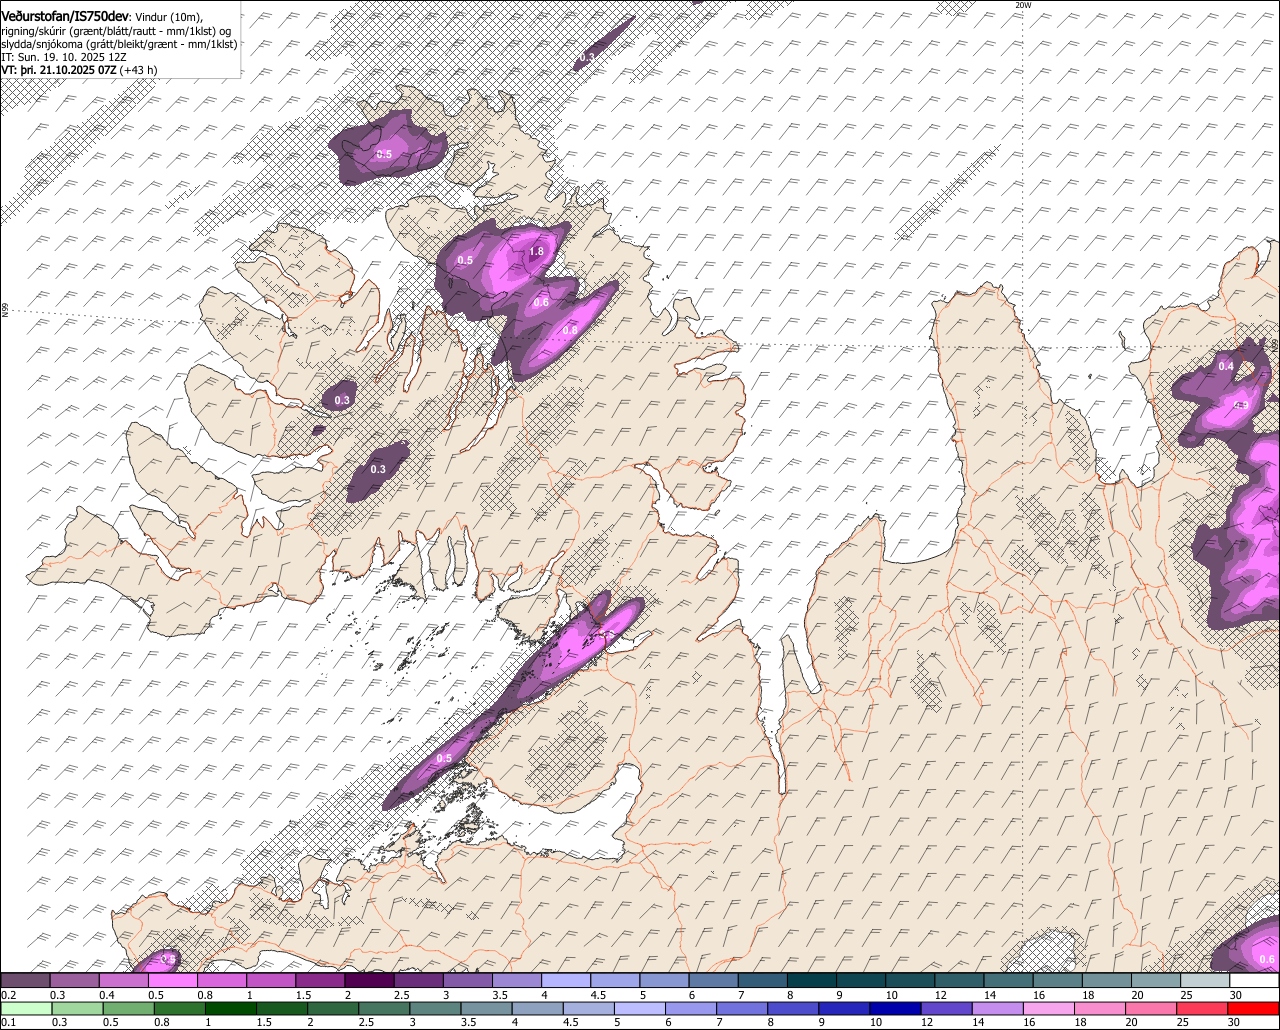Screen dimensions: 1280x1030
Task: Click the 'VT: þri. 21.10.2025 07Z (+43 h)' line
Action: [79, 70]
